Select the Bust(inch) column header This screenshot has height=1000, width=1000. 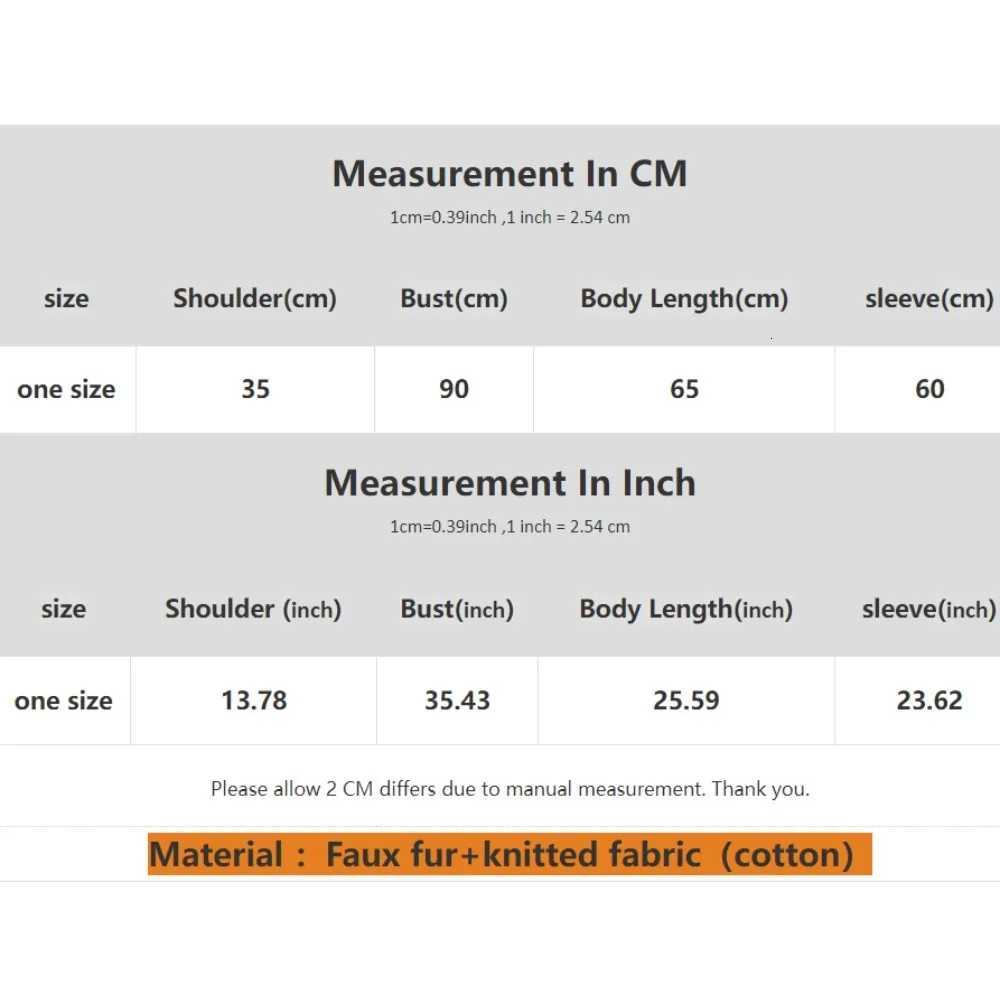[457, 609]
